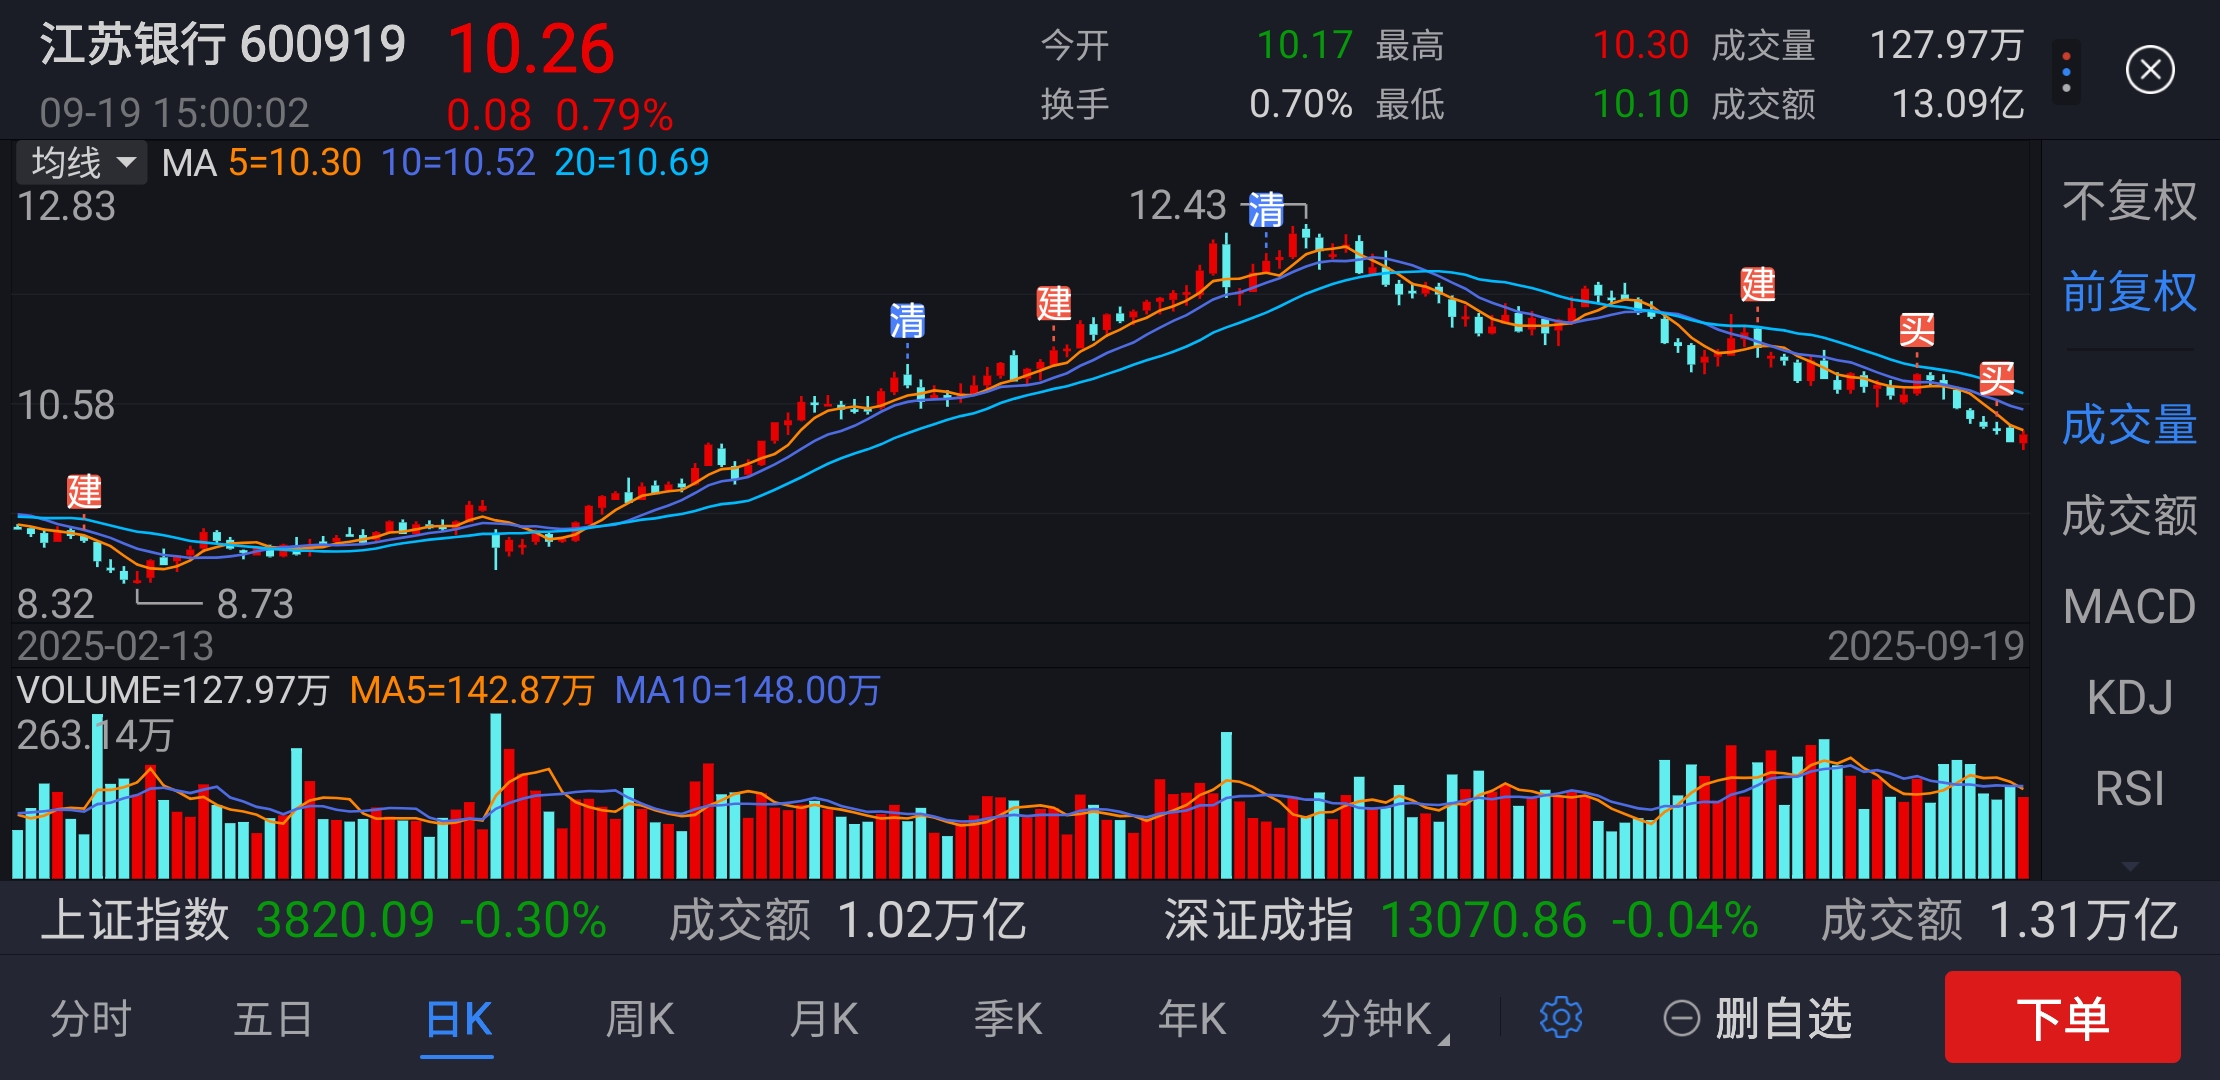The height and width of the screenshot is (1080, 2220).
Task: Tap header 成交额 value 13.09亿
Action: (1958, 104)
